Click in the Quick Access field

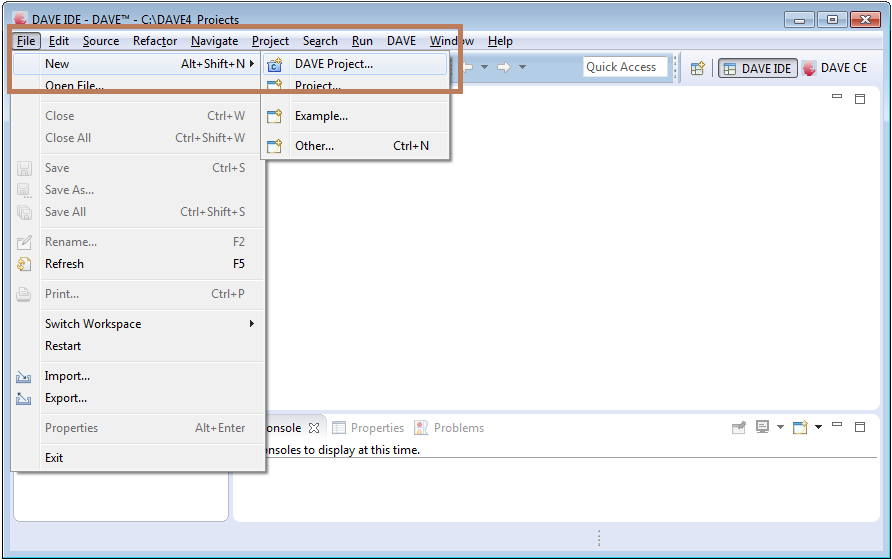625,67
